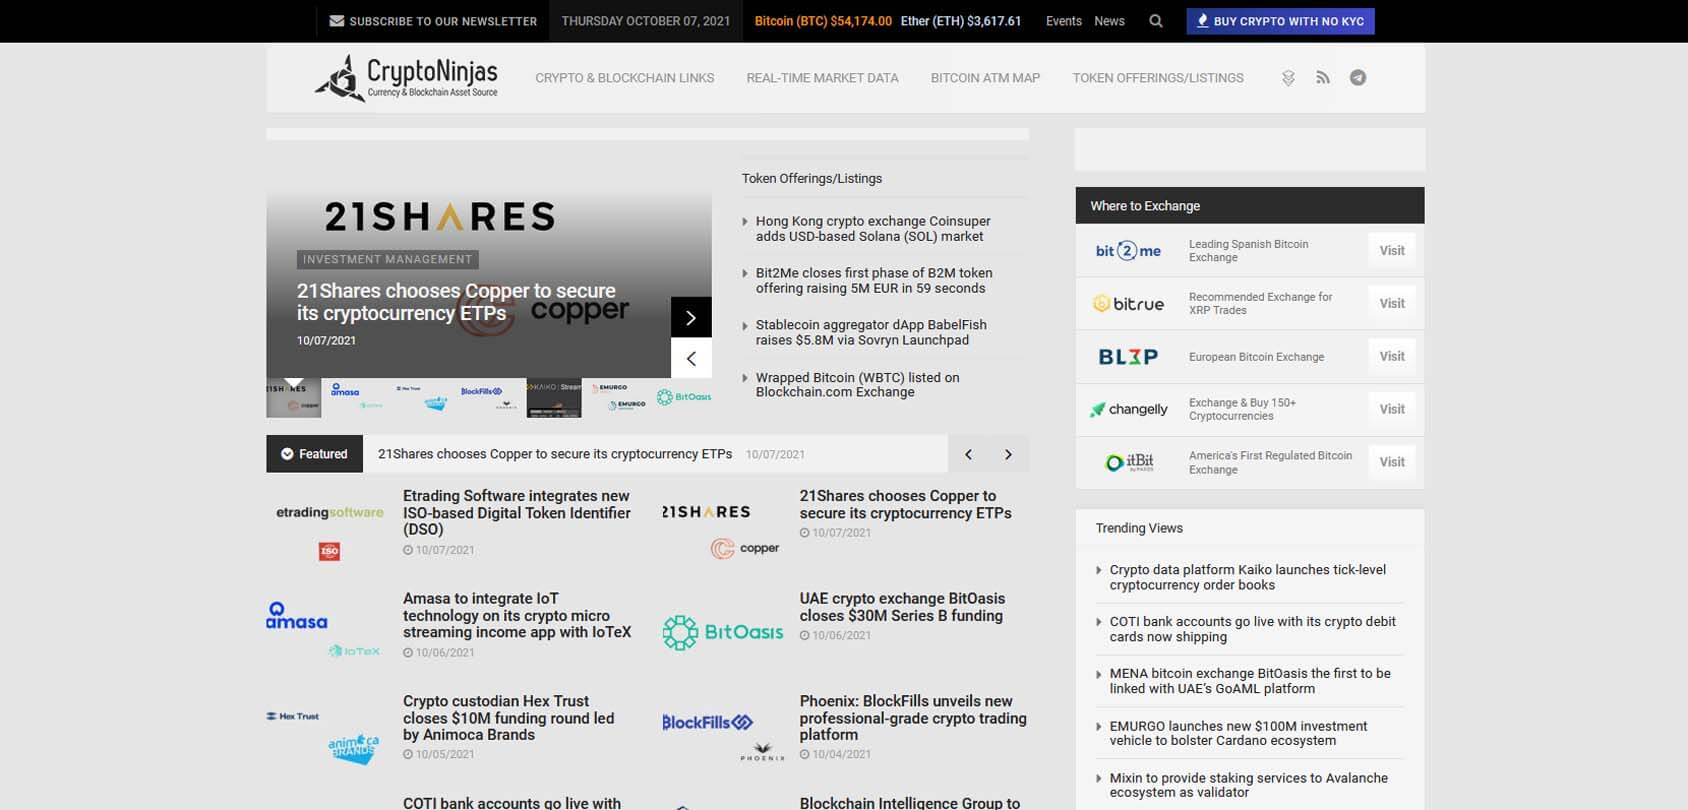Open trending Kaiko tick-level order books
1688x810 pixels.
click(x=1248, y=577)
